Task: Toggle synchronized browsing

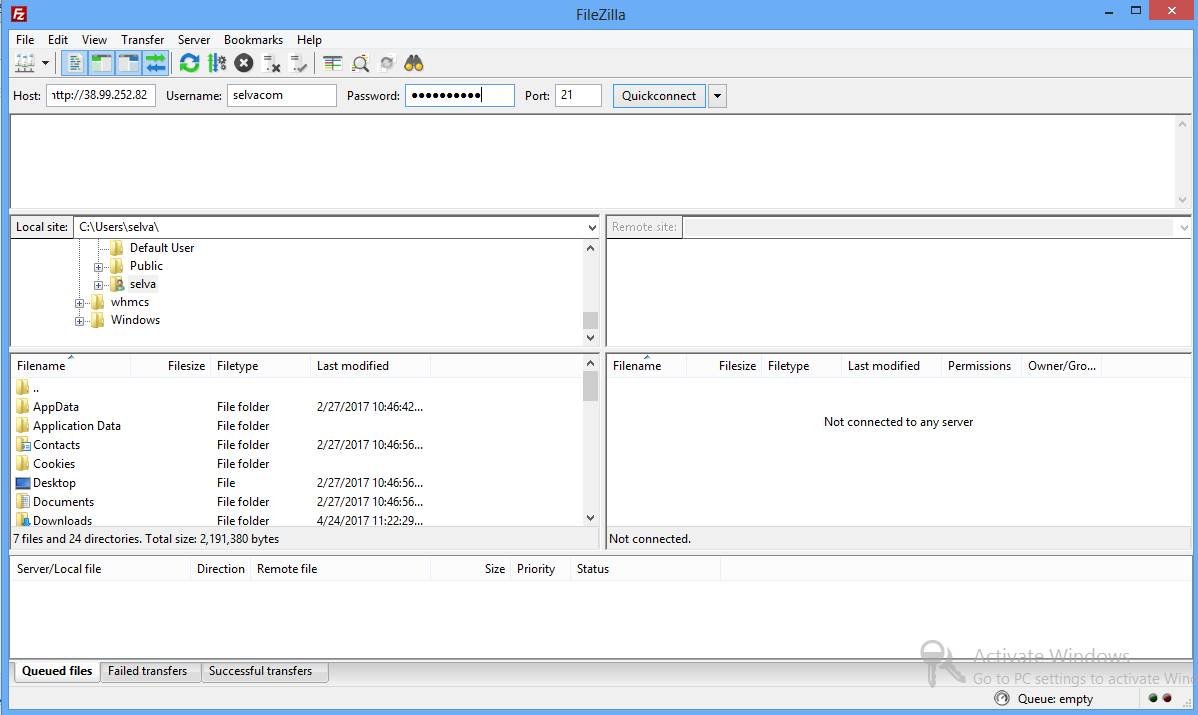Action: coord(387,63)
